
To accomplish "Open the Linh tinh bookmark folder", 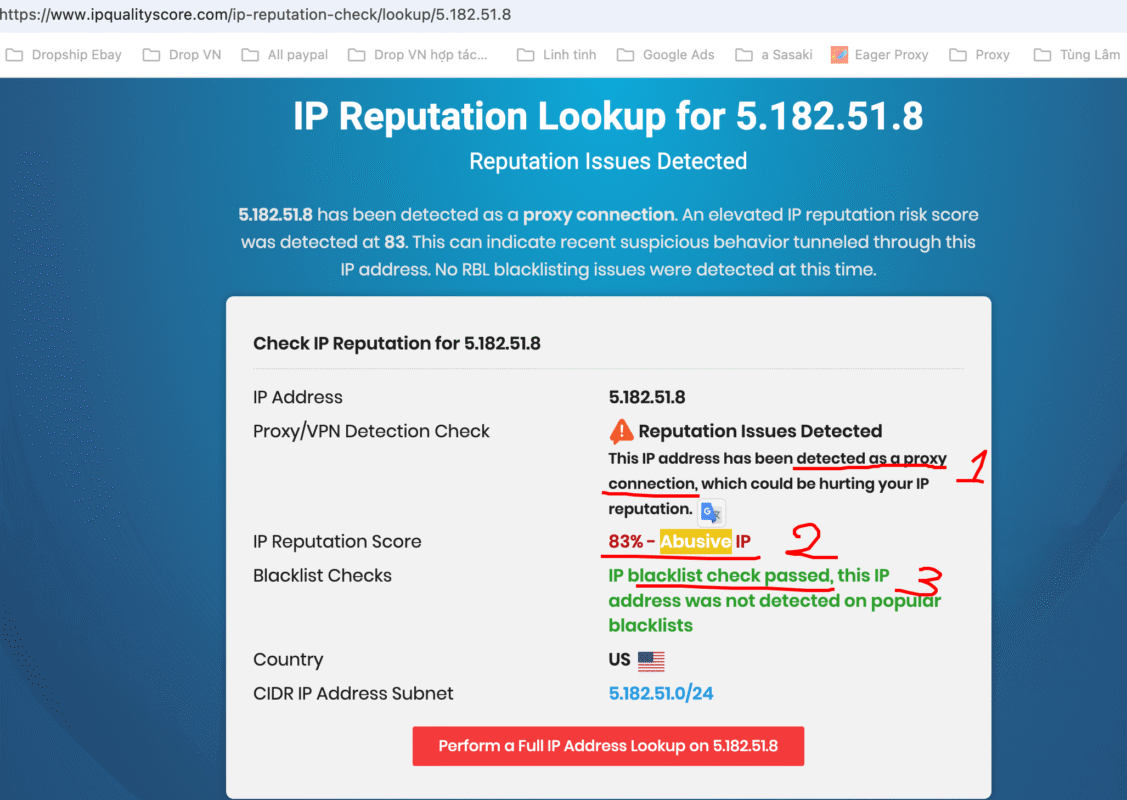I will pyautogui.click(x=556, y=55).
